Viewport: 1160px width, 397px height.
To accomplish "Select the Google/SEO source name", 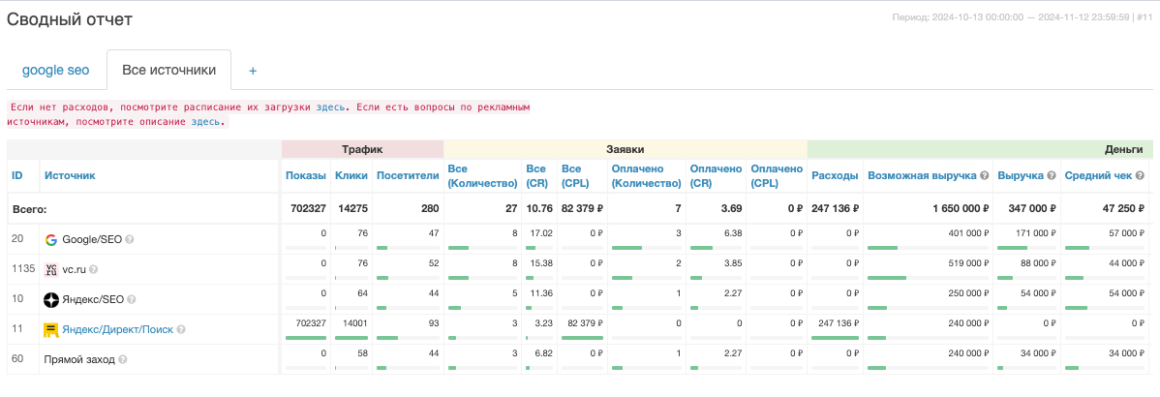I will point(92,240).
